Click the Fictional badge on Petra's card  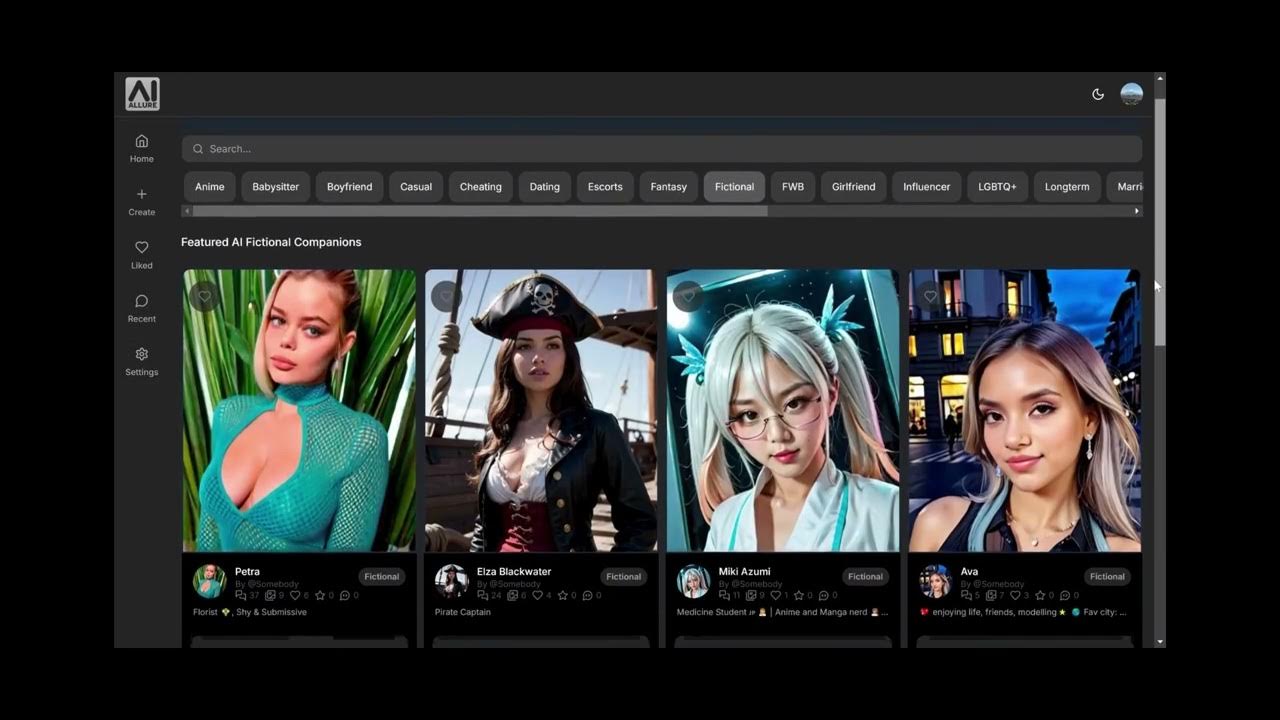(x=382, y=576)
